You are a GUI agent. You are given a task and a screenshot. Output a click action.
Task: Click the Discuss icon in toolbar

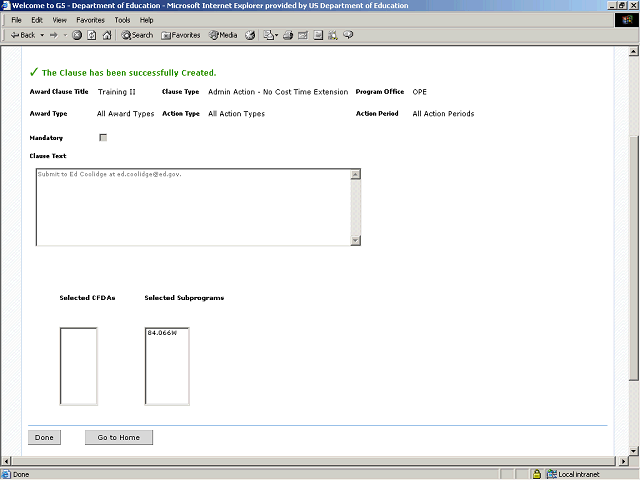click(x=318, y=35)
